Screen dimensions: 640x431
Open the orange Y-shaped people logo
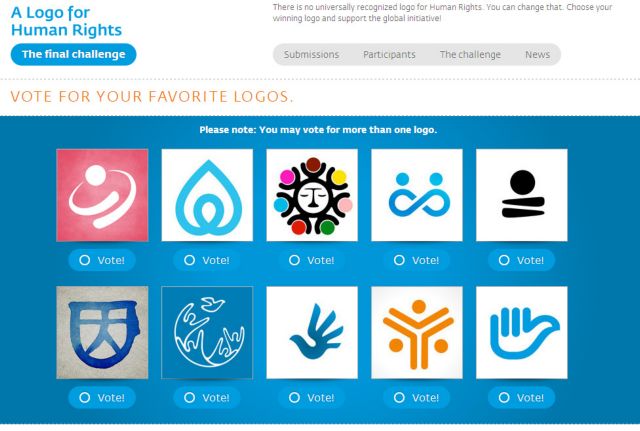click(417, 333)
